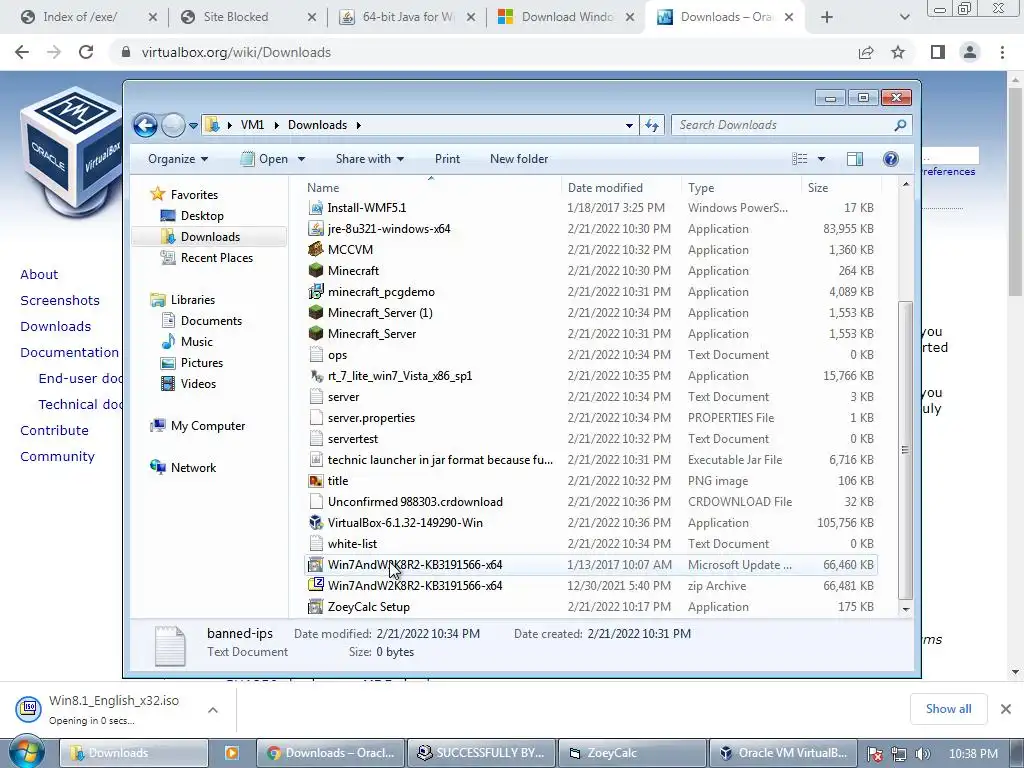Sort by the Type column header
1024x768 pixels.
coord(741,187)
